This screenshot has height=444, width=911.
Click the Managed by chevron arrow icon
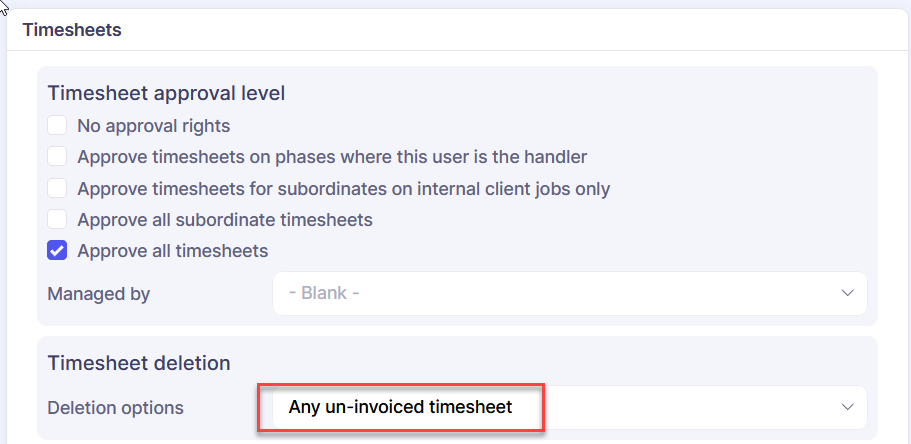[847, 294]
